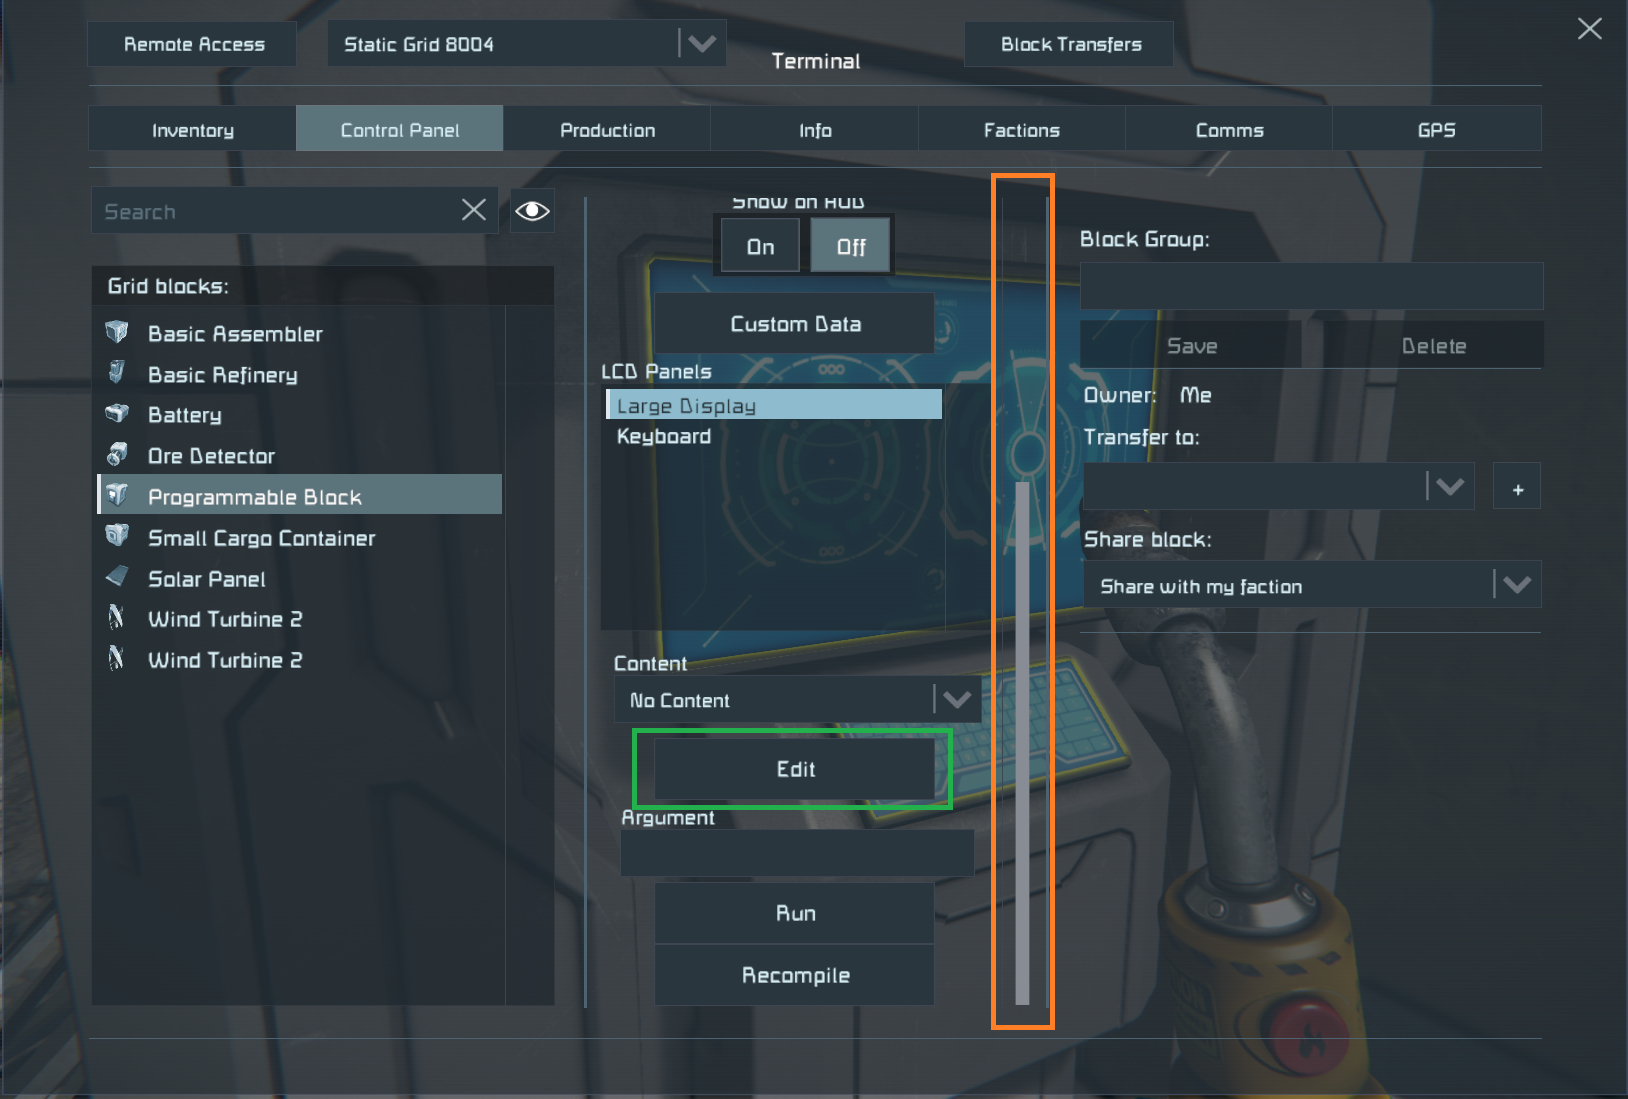Click the Recompile button

click(795, 975)
